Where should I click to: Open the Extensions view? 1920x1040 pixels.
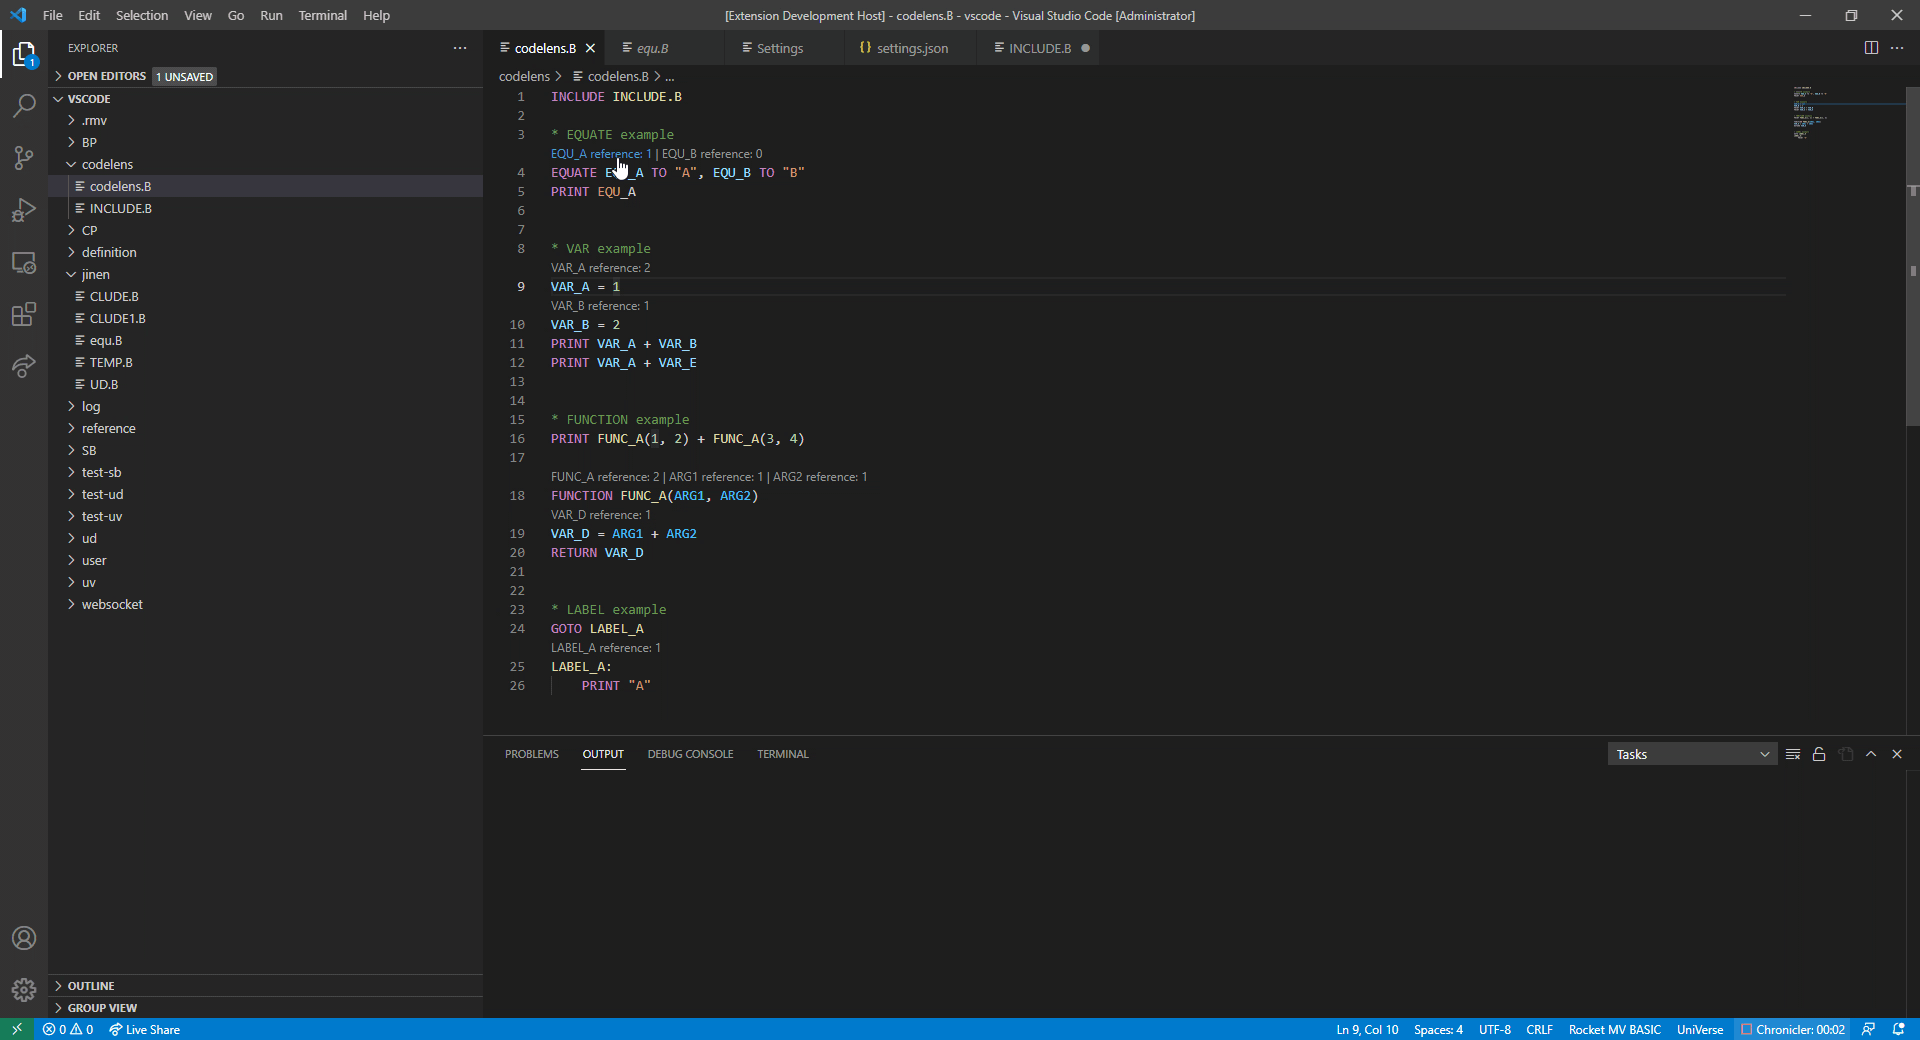[23, 315]
